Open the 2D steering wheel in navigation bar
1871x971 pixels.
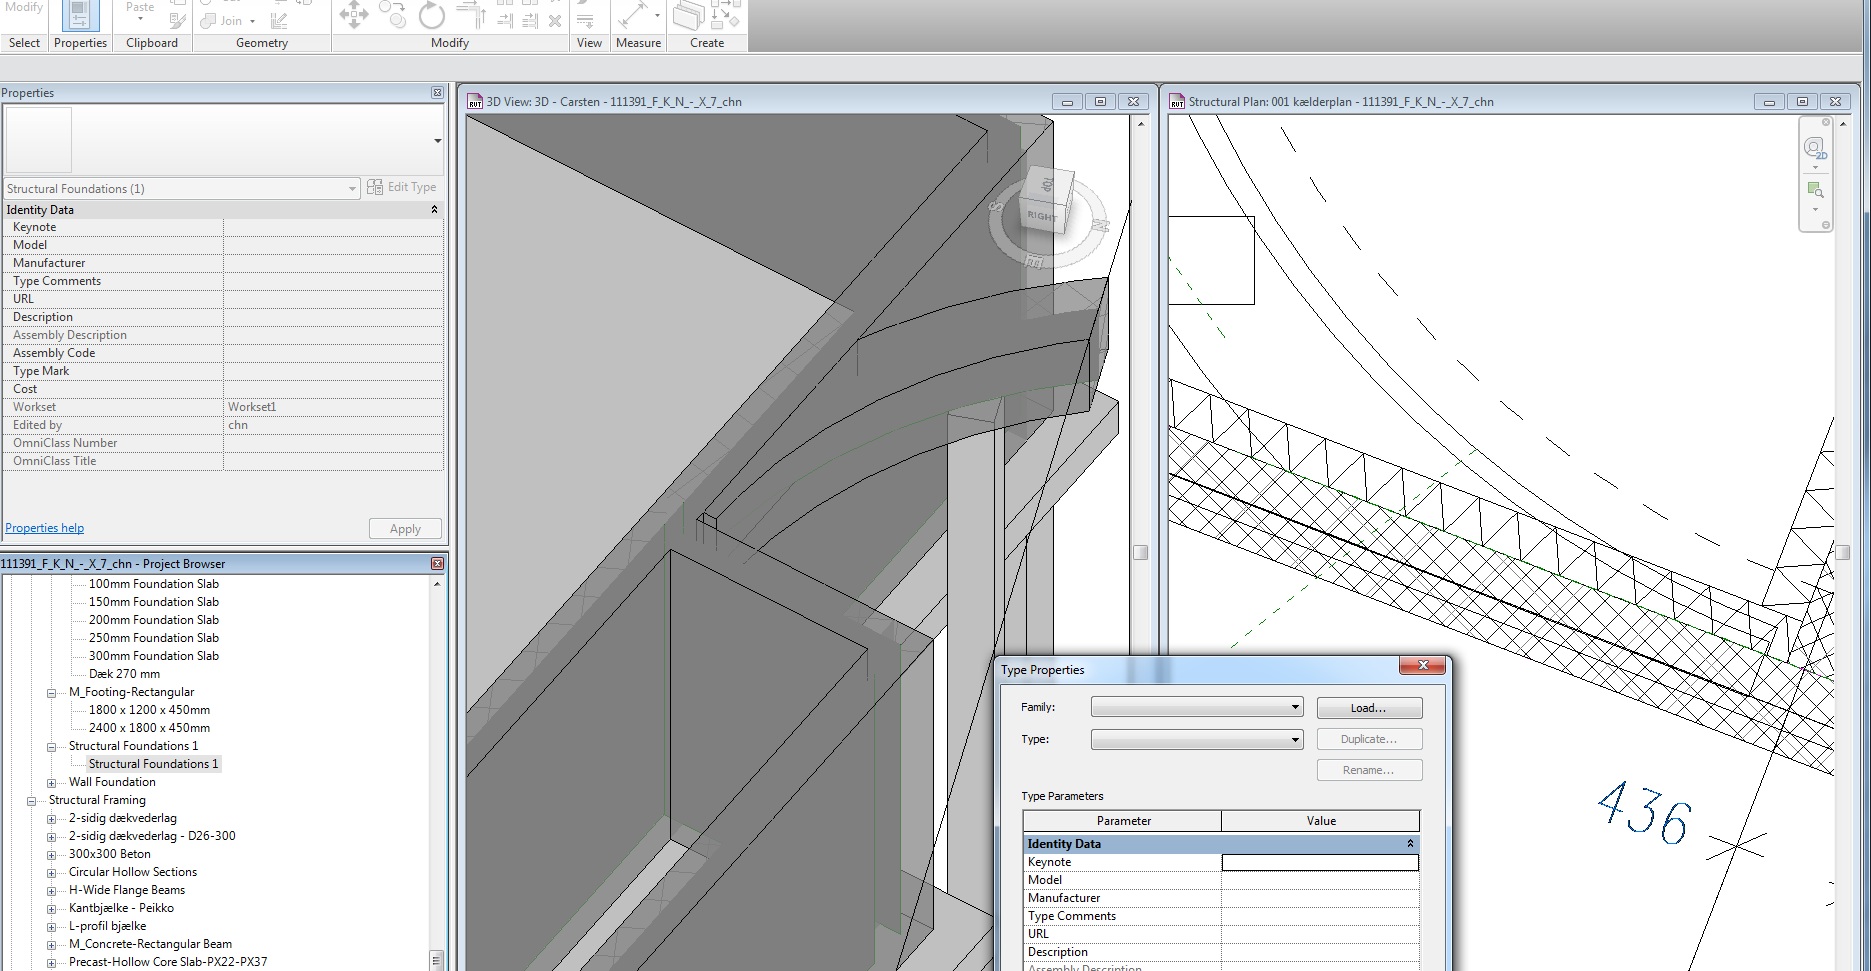(x=1815, y=149)
